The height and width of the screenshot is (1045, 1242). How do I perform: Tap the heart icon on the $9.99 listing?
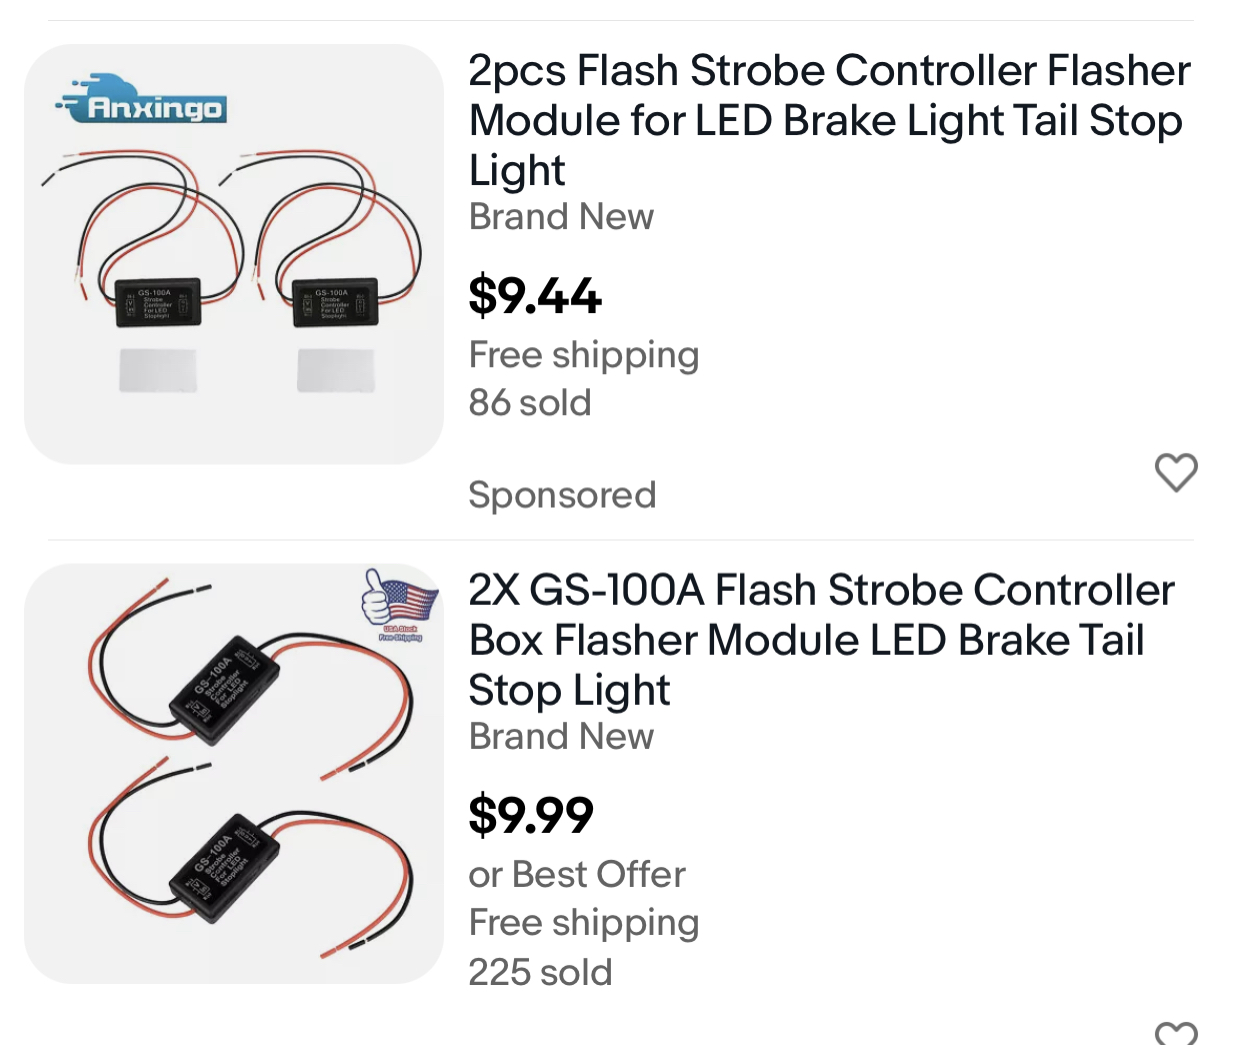[x=1176, y=1034]
